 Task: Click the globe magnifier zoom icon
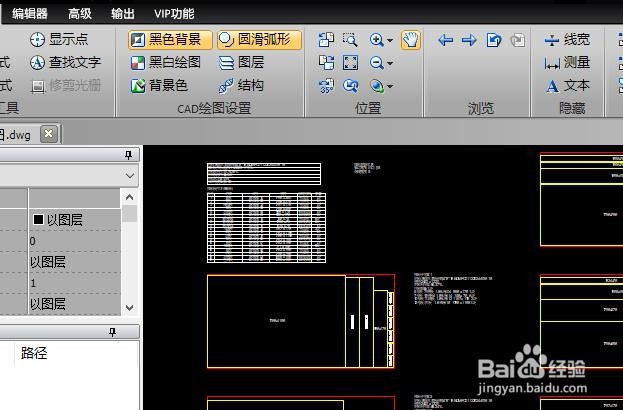click(376, 86)
